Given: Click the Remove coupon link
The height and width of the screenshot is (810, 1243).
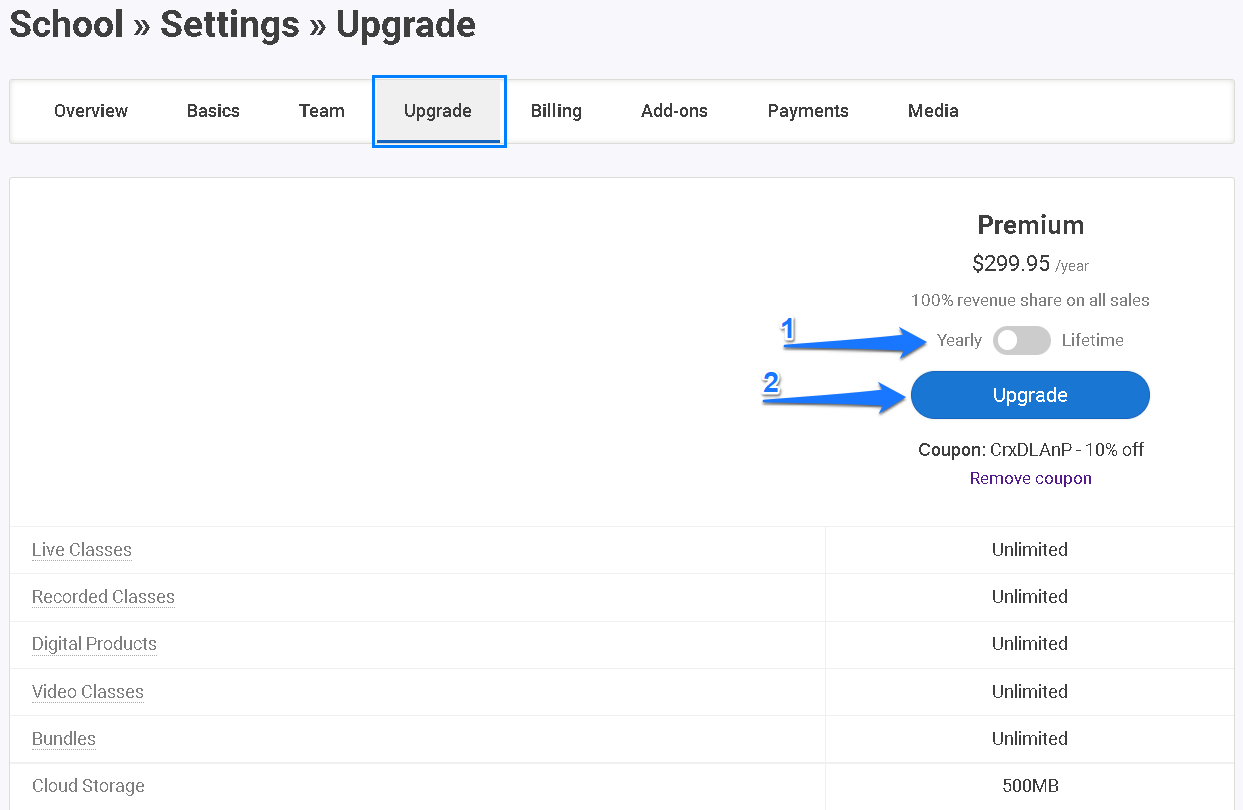Looking at the screenshot, I should tap(1030, 478).
